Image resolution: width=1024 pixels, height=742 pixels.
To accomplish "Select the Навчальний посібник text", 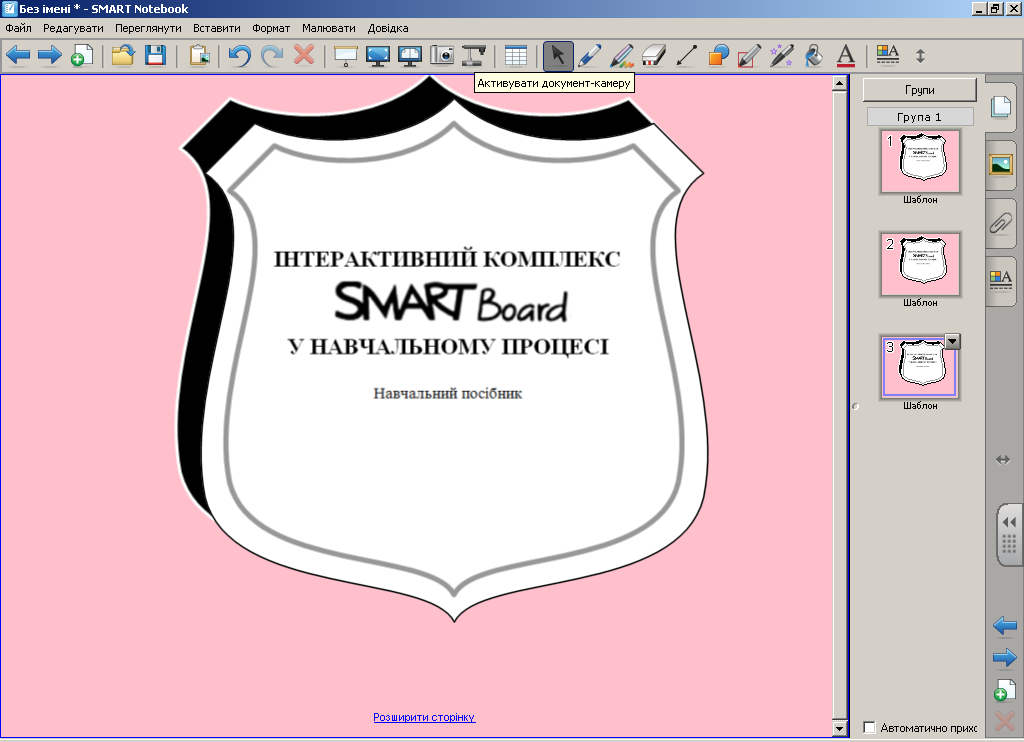I will click(x=447, y=393).
